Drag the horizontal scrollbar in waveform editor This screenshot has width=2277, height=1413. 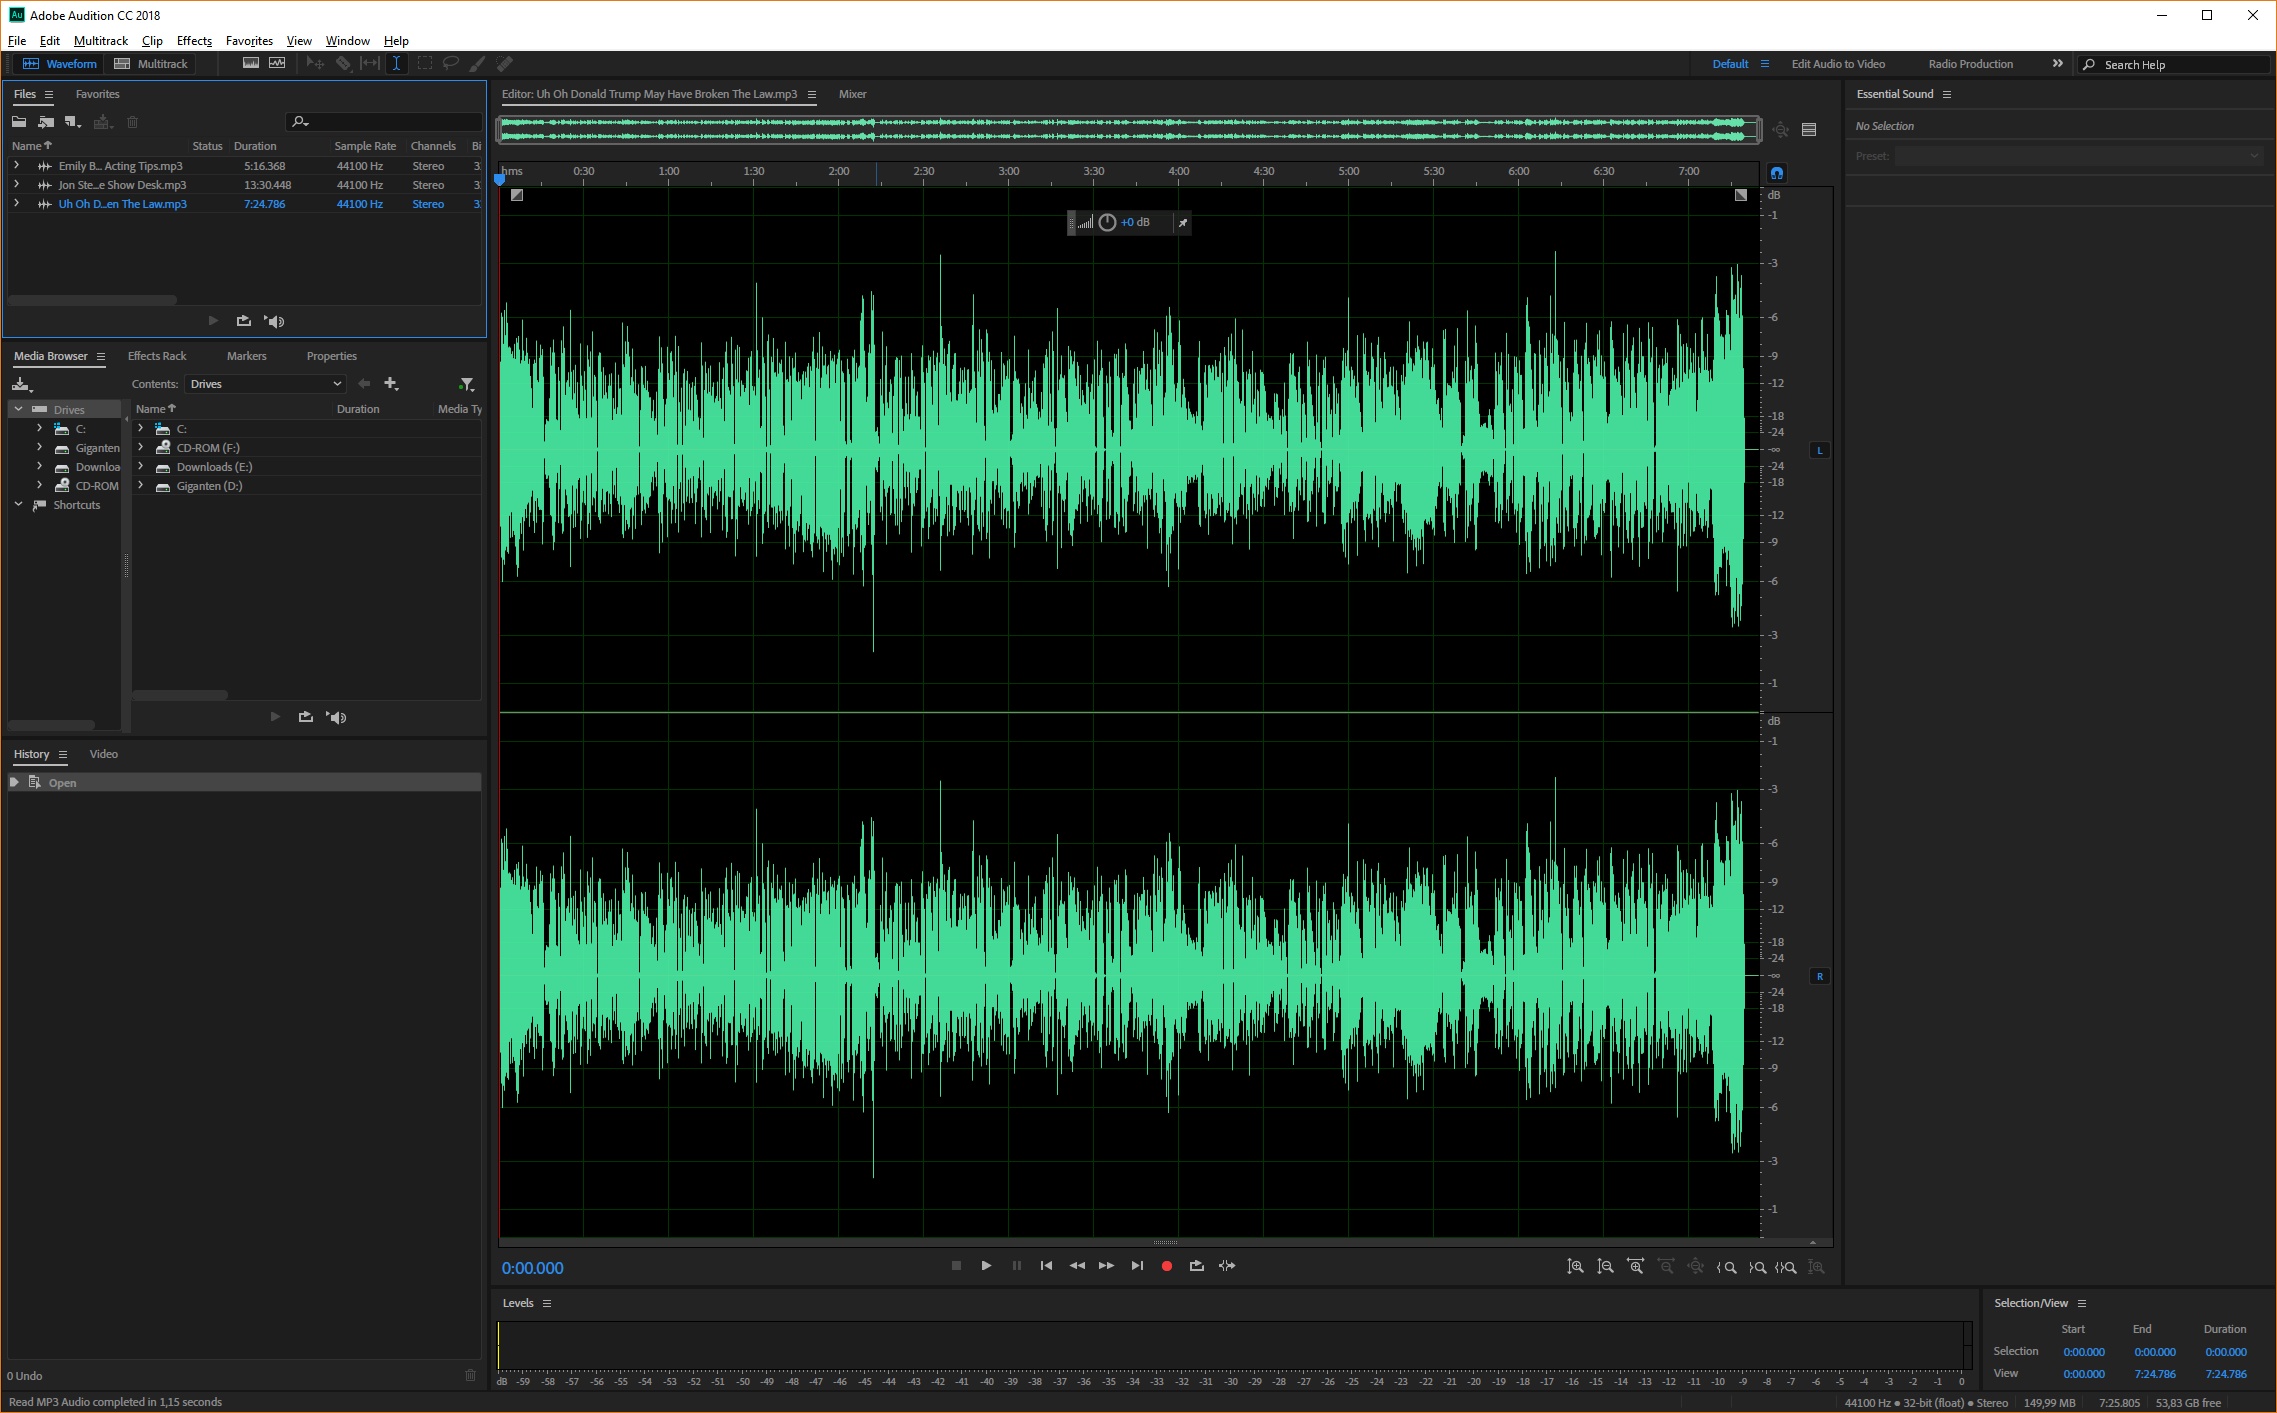pyautogui.click(x=1130, y=1242)
